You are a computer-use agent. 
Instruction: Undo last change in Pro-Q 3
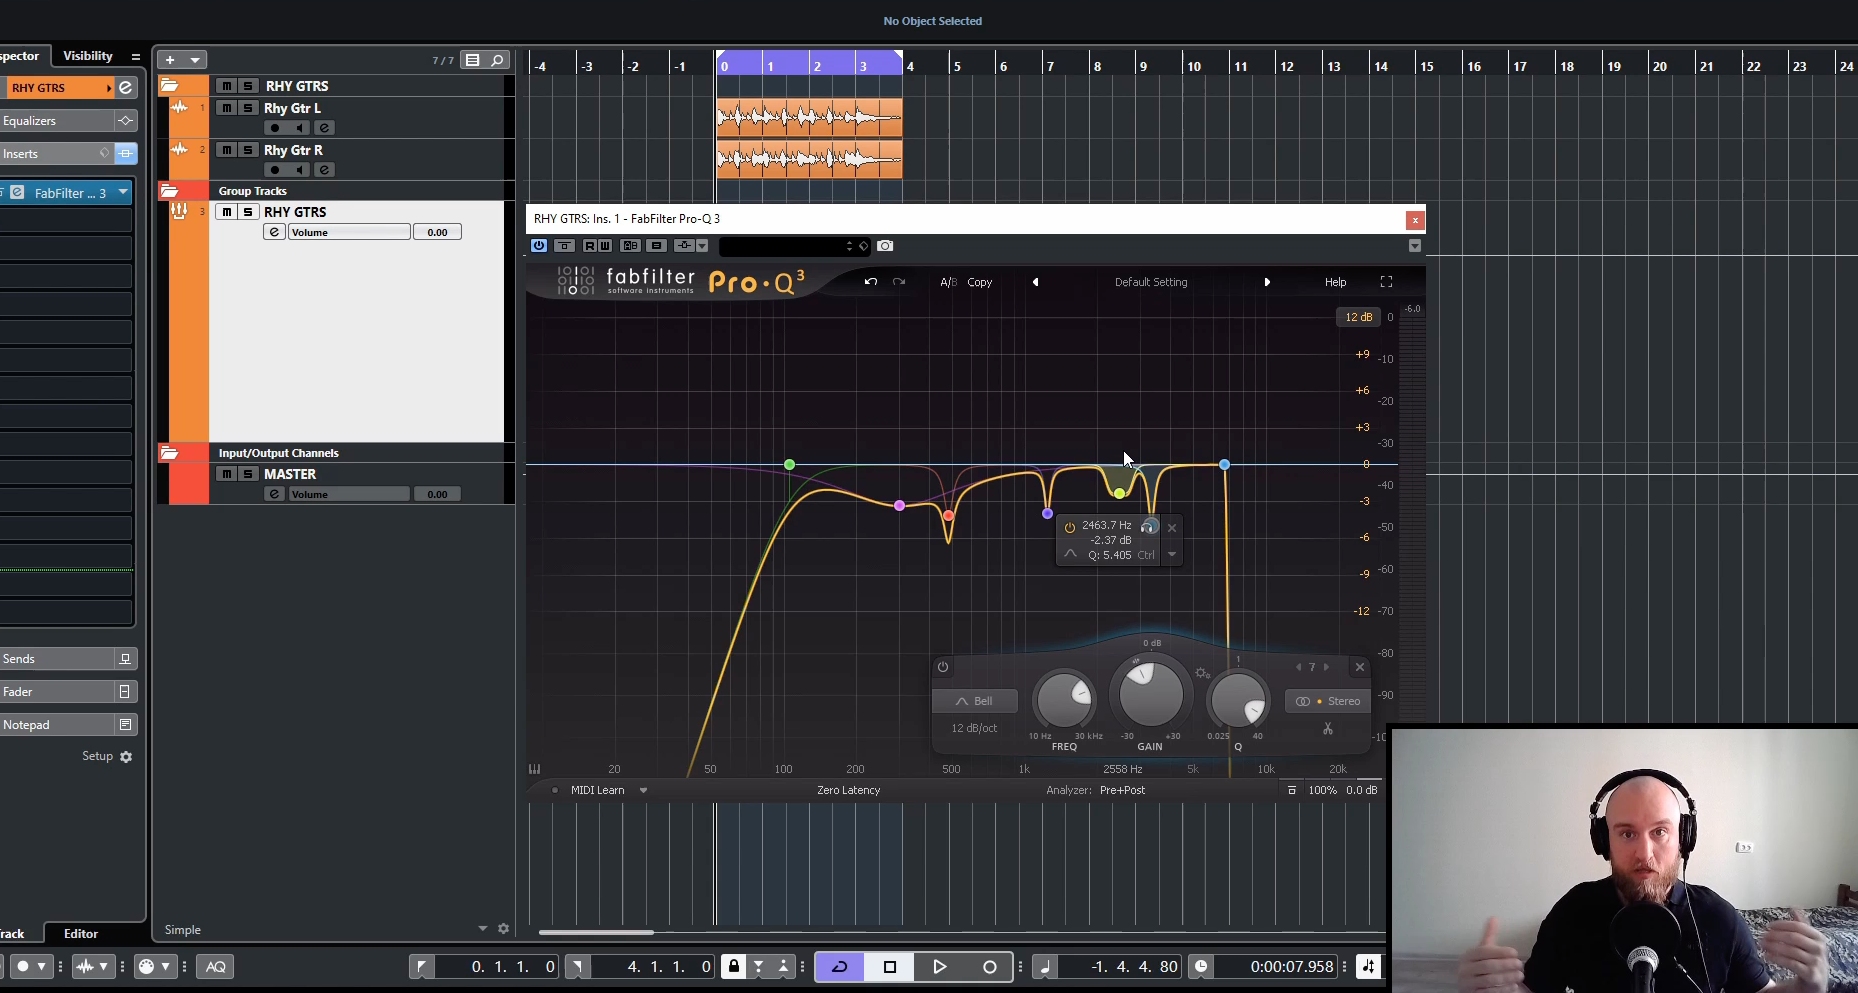pyautogui.click(x=871, y=282)
